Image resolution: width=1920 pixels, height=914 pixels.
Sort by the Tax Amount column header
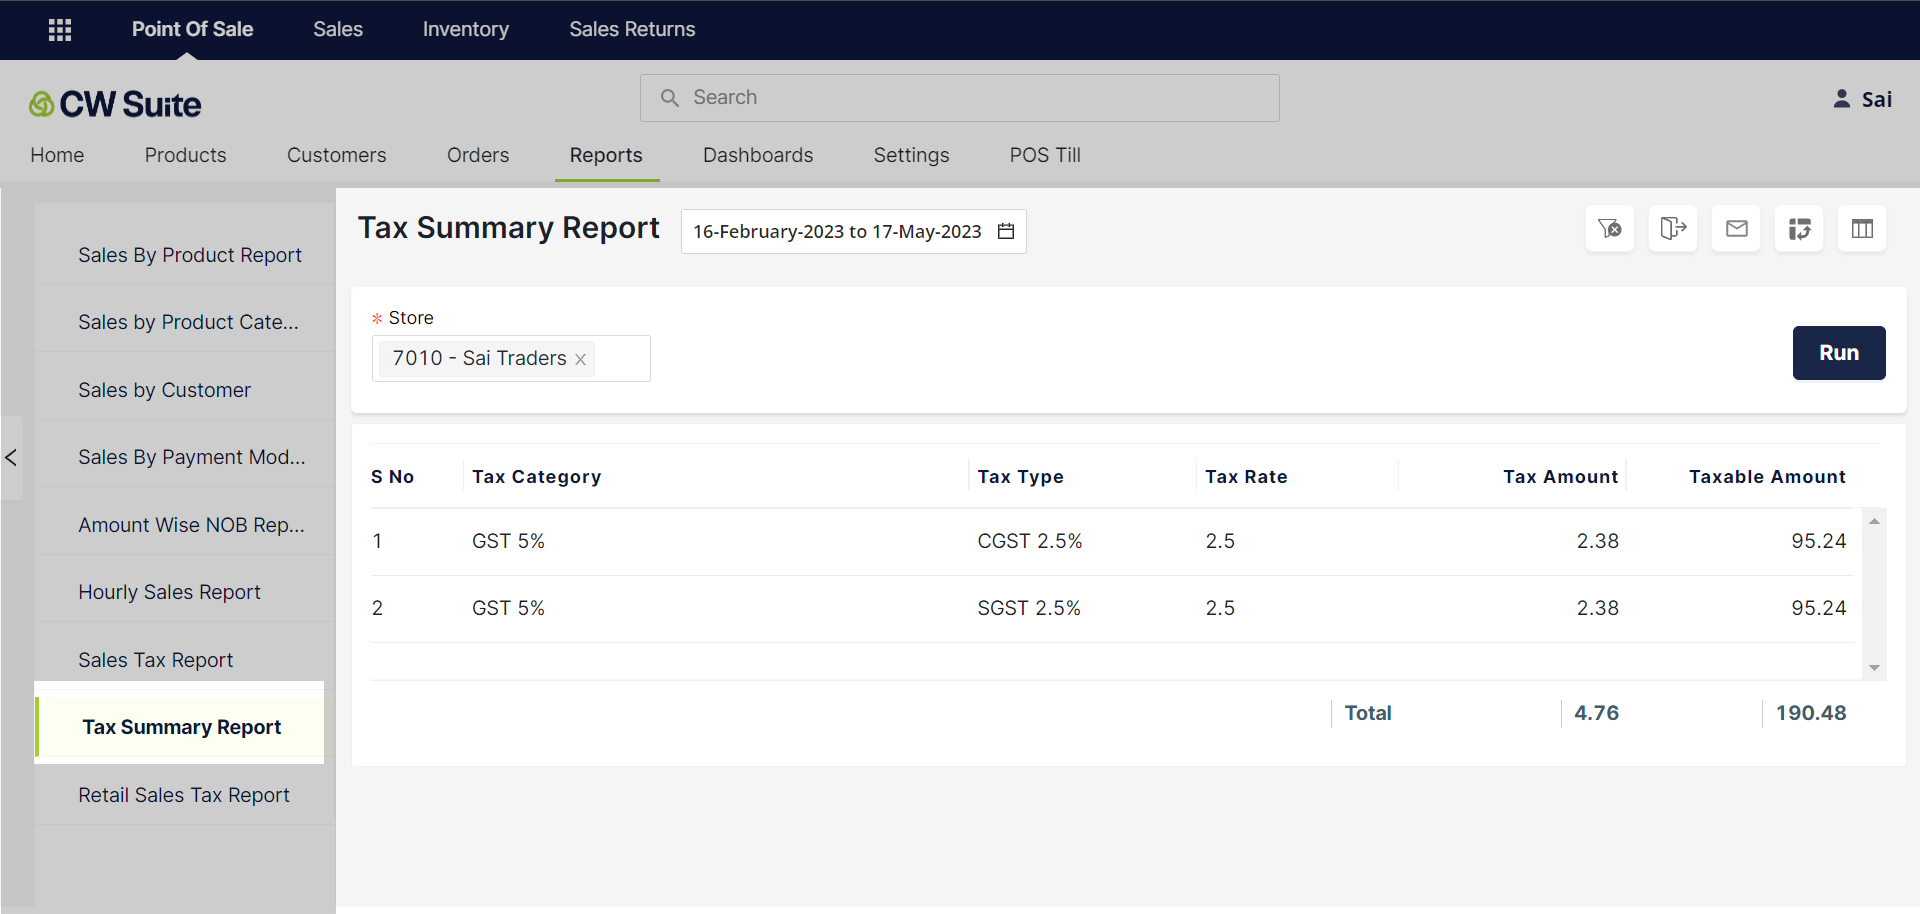click(1559, 477)
